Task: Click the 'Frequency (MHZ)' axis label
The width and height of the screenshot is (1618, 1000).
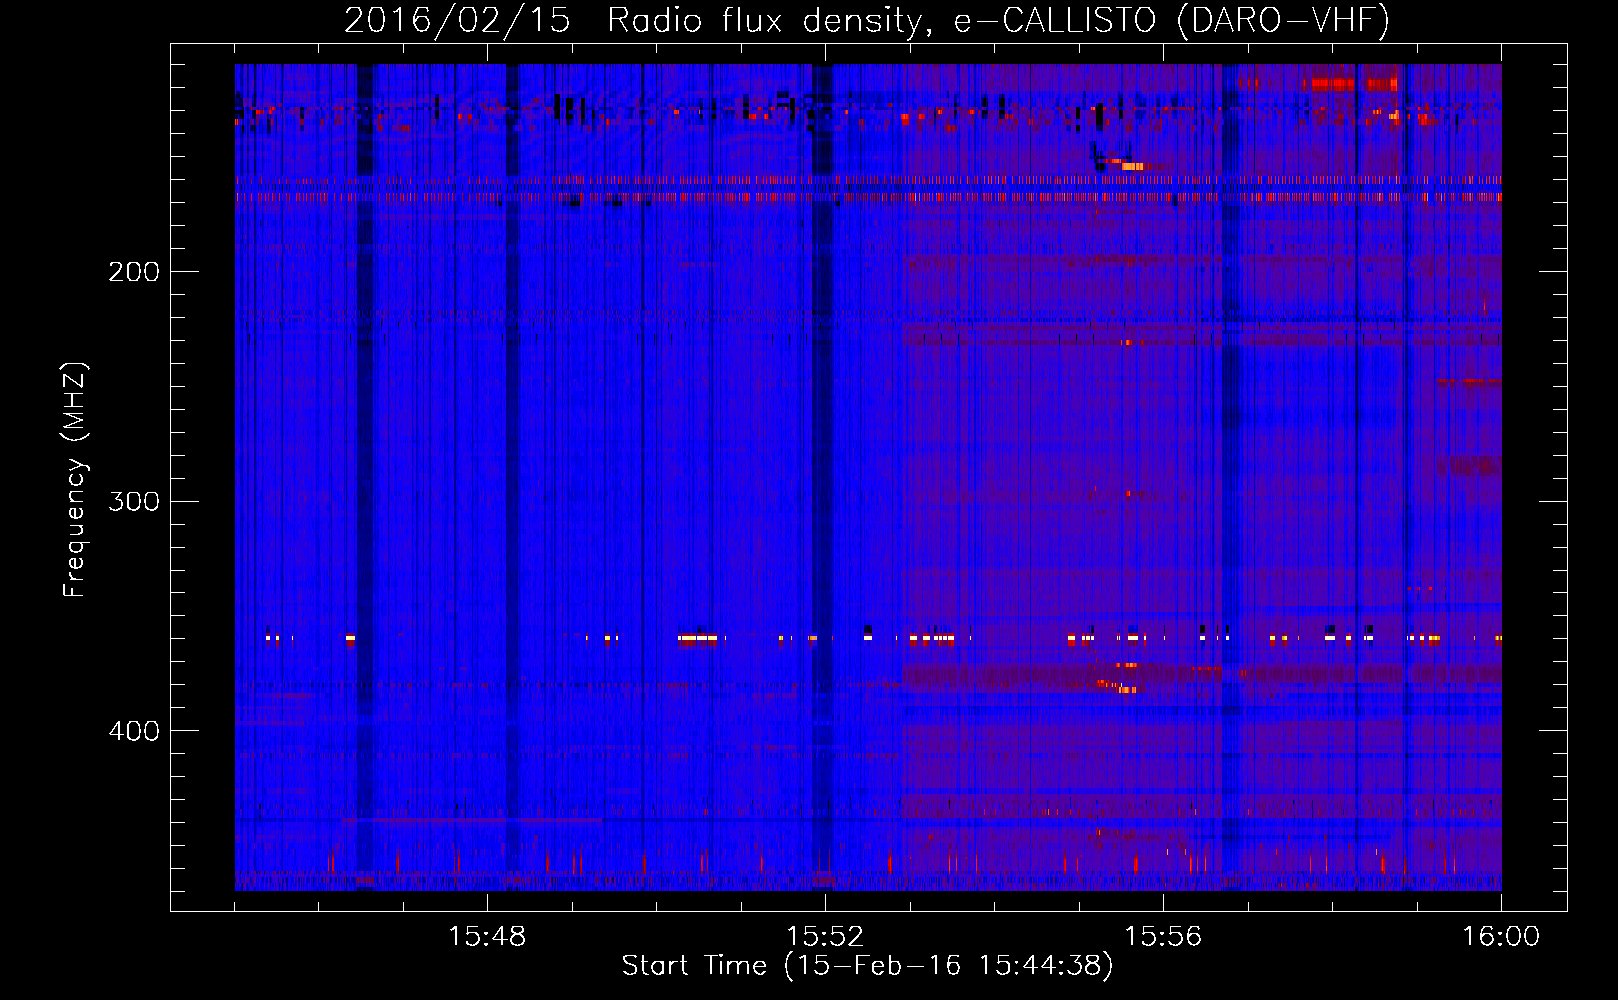Action: [x=75, y=480]
